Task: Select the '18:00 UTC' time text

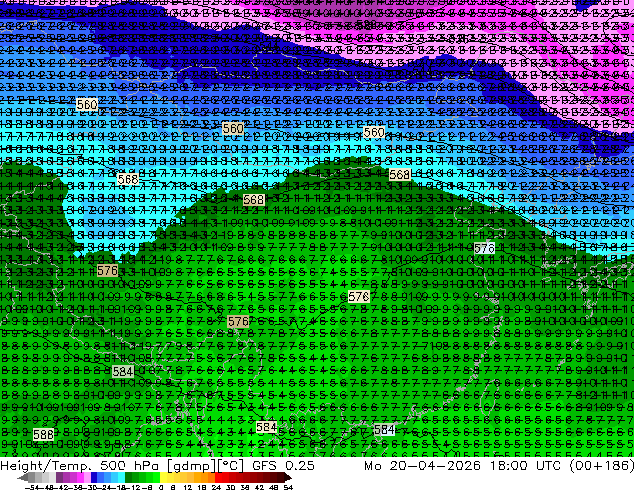Action: point(525,465)
